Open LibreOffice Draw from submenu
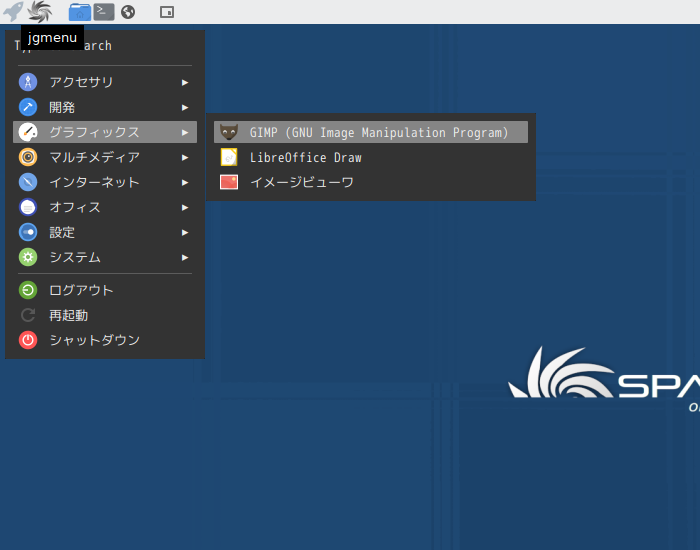 (371, 157)
